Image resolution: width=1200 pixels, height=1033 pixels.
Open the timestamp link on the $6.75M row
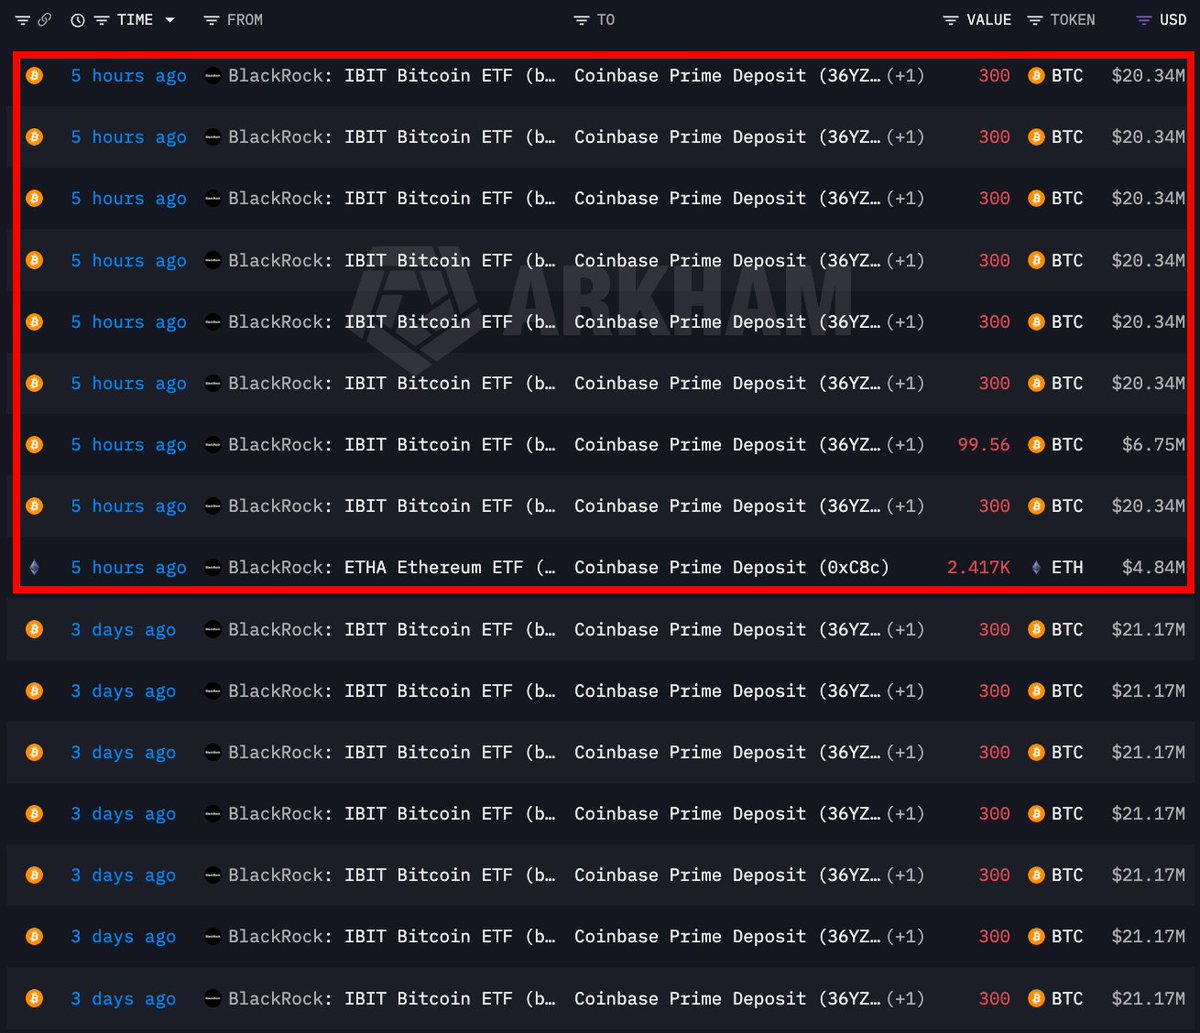coord(129,445)
